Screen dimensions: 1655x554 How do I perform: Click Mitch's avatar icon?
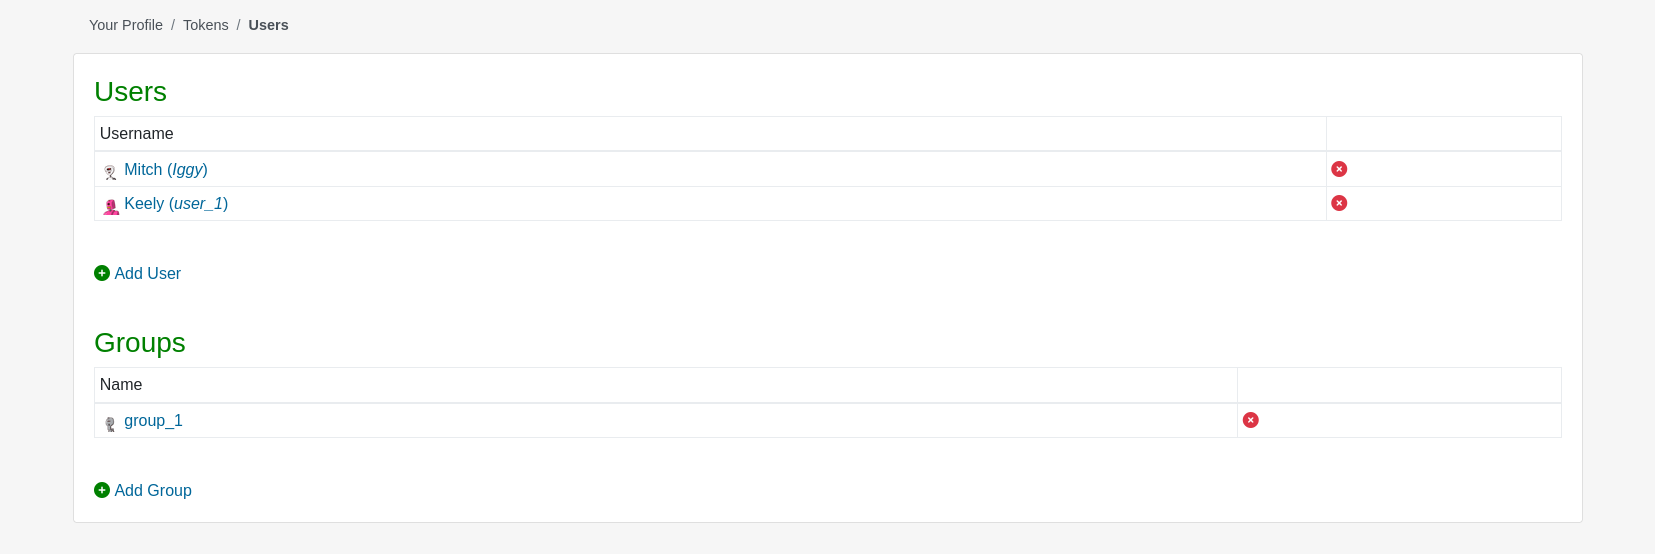tap(110, 172)
